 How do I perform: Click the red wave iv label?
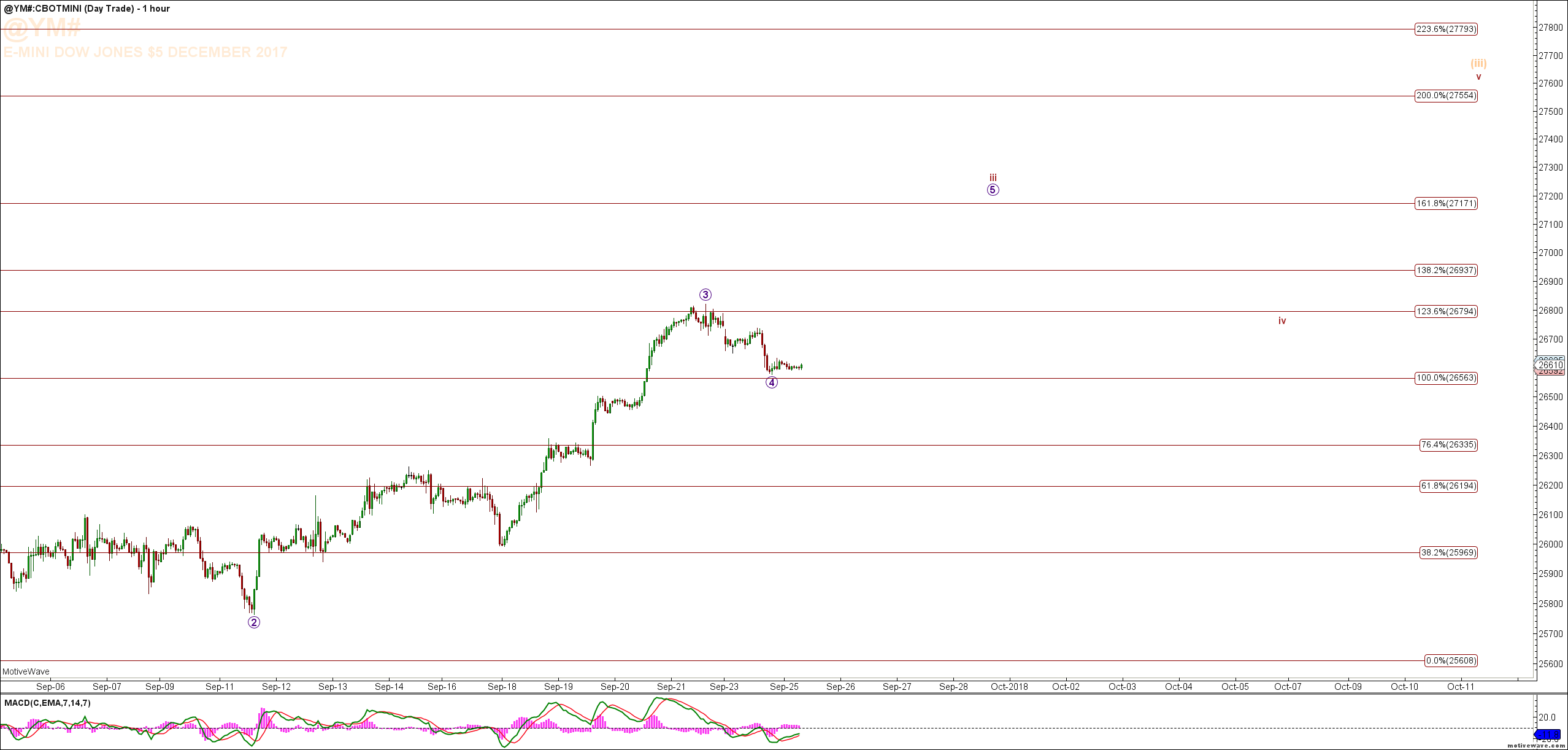point(1281,321)
